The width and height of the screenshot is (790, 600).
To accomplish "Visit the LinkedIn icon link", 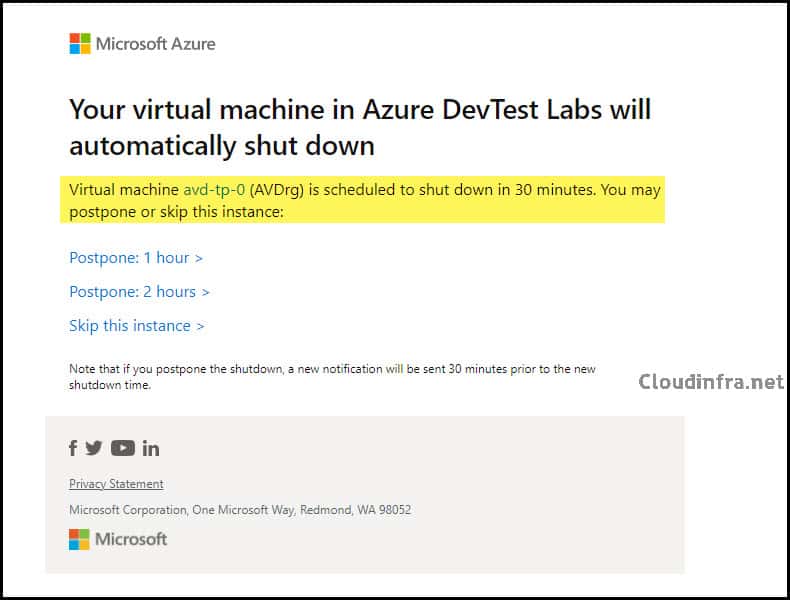I will [x=151, y=448].
